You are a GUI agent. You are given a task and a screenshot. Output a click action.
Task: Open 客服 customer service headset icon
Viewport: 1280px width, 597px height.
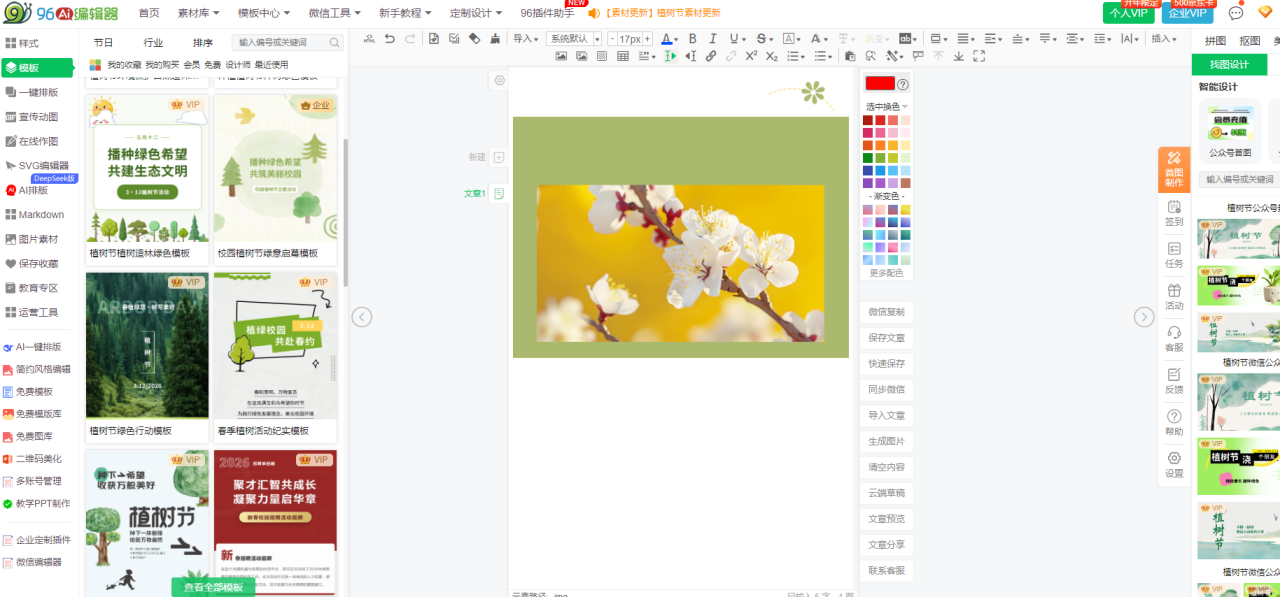point(1173,338)
